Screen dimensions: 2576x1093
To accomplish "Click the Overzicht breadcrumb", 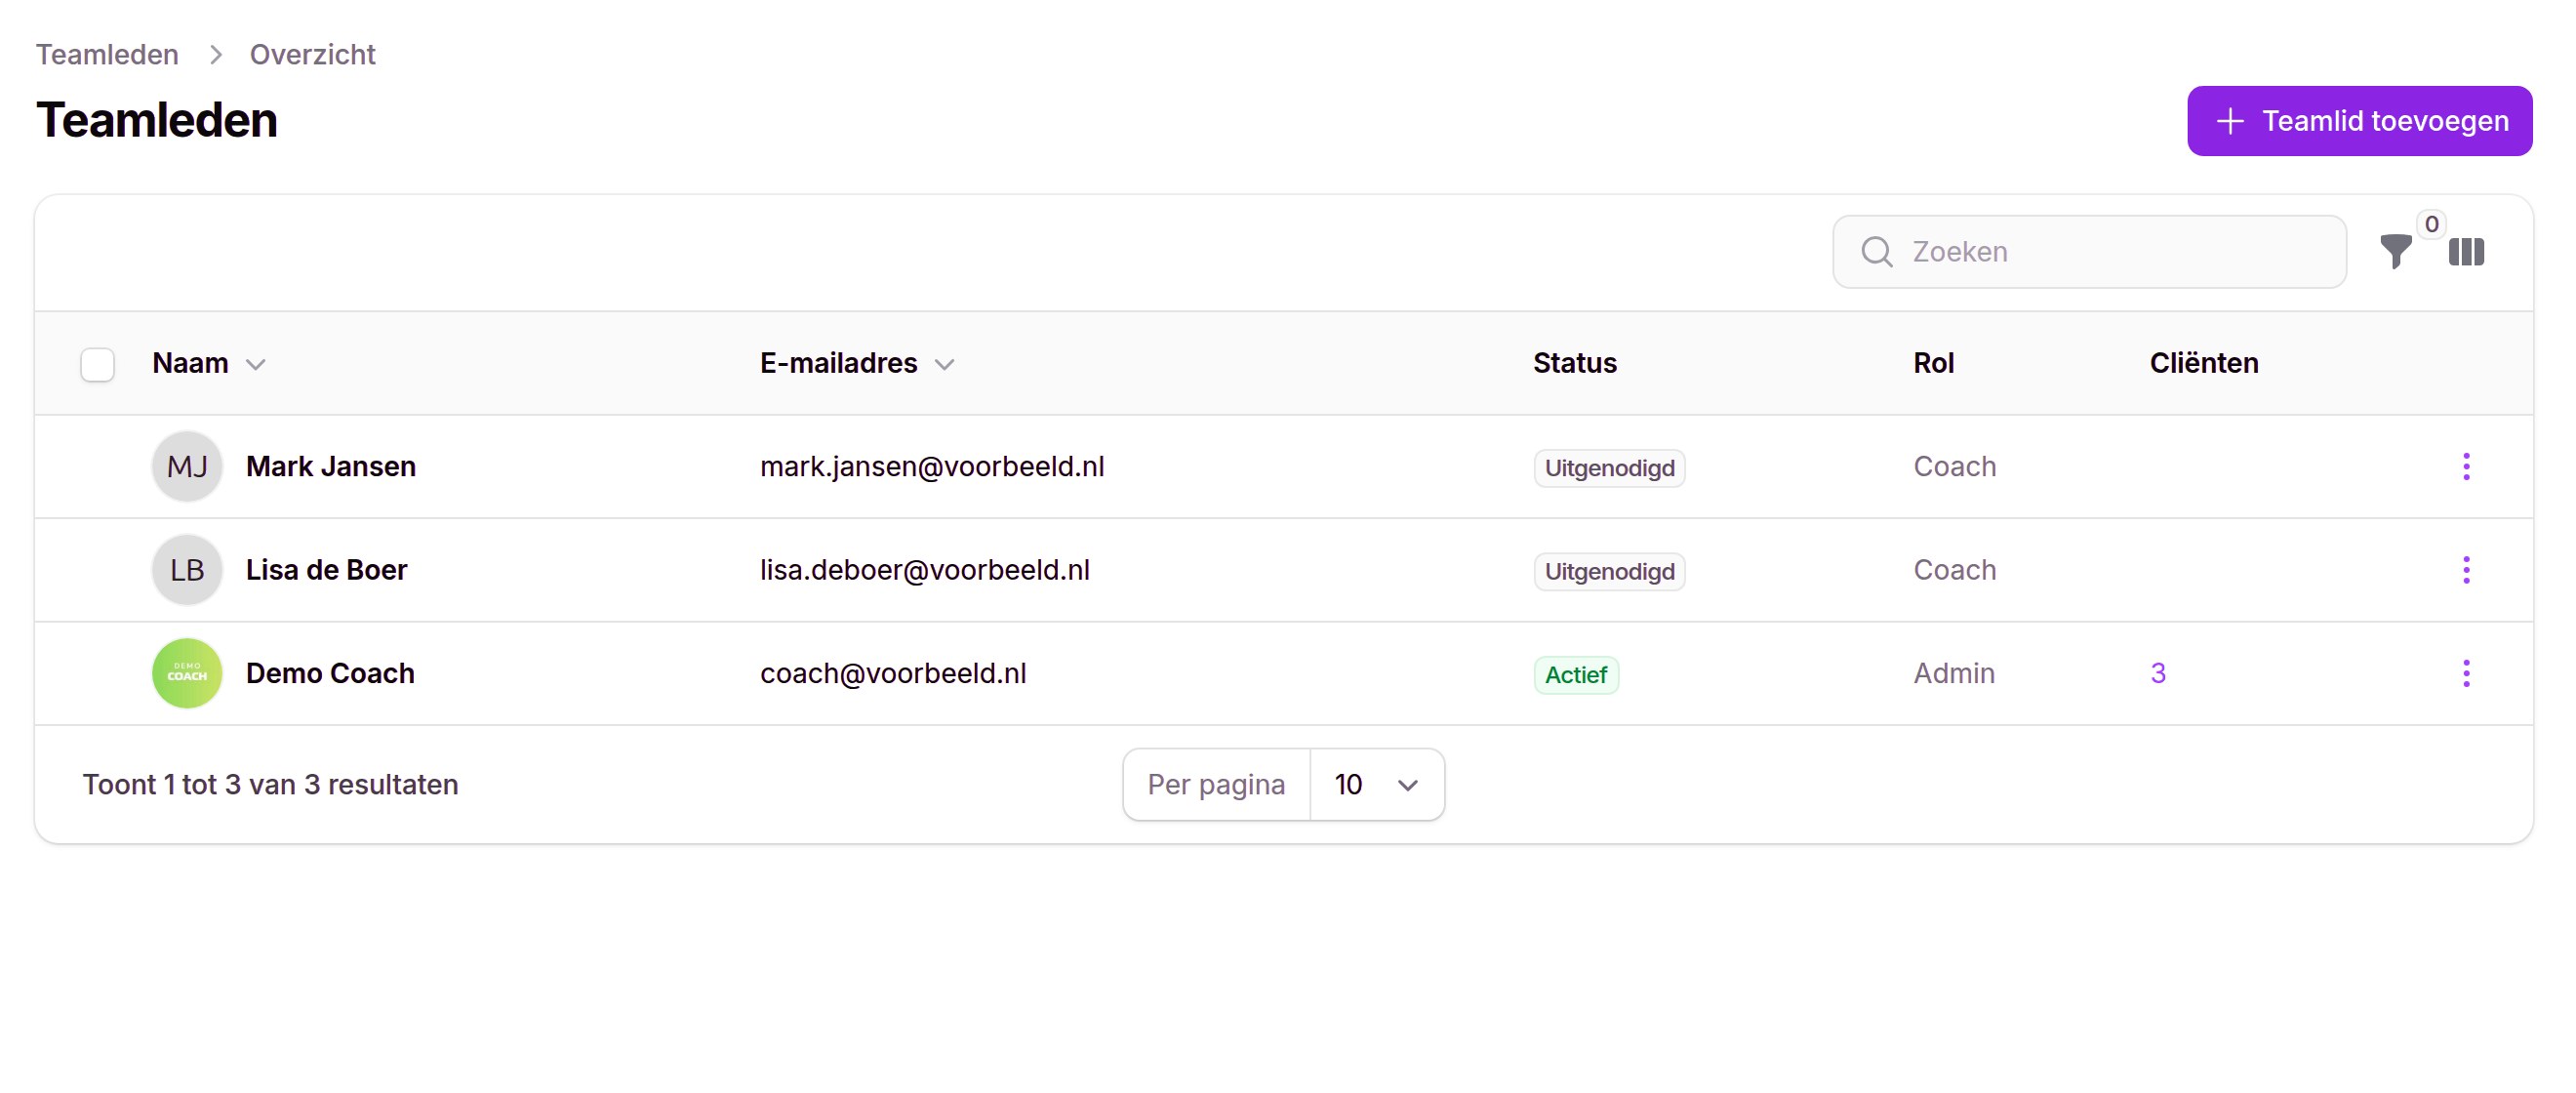I will [312, 54].
